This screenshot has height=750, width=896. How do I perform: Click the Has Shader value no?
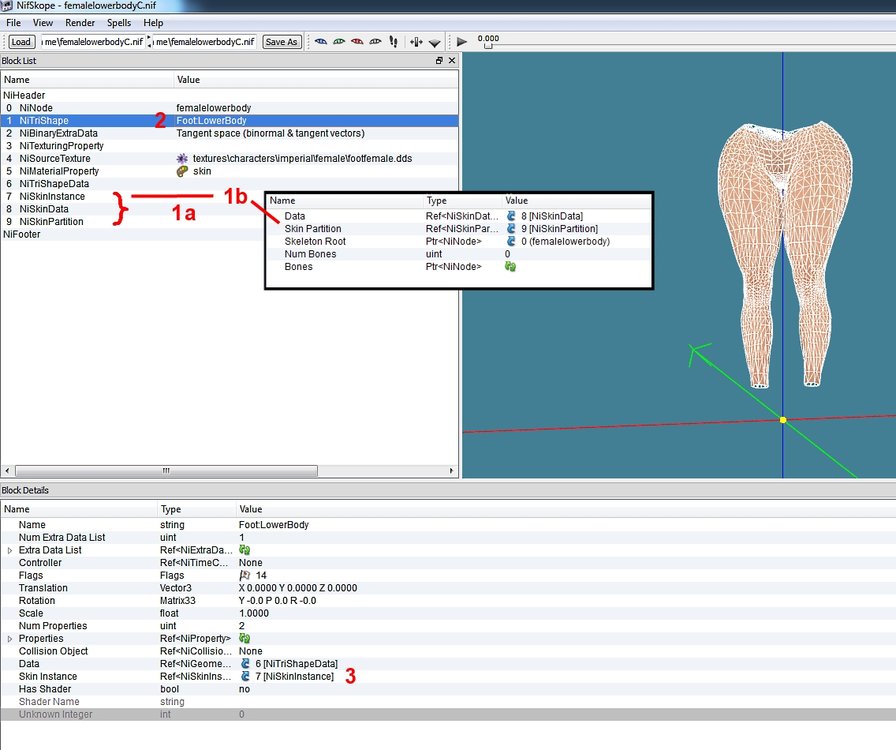(x=245, y=689)
